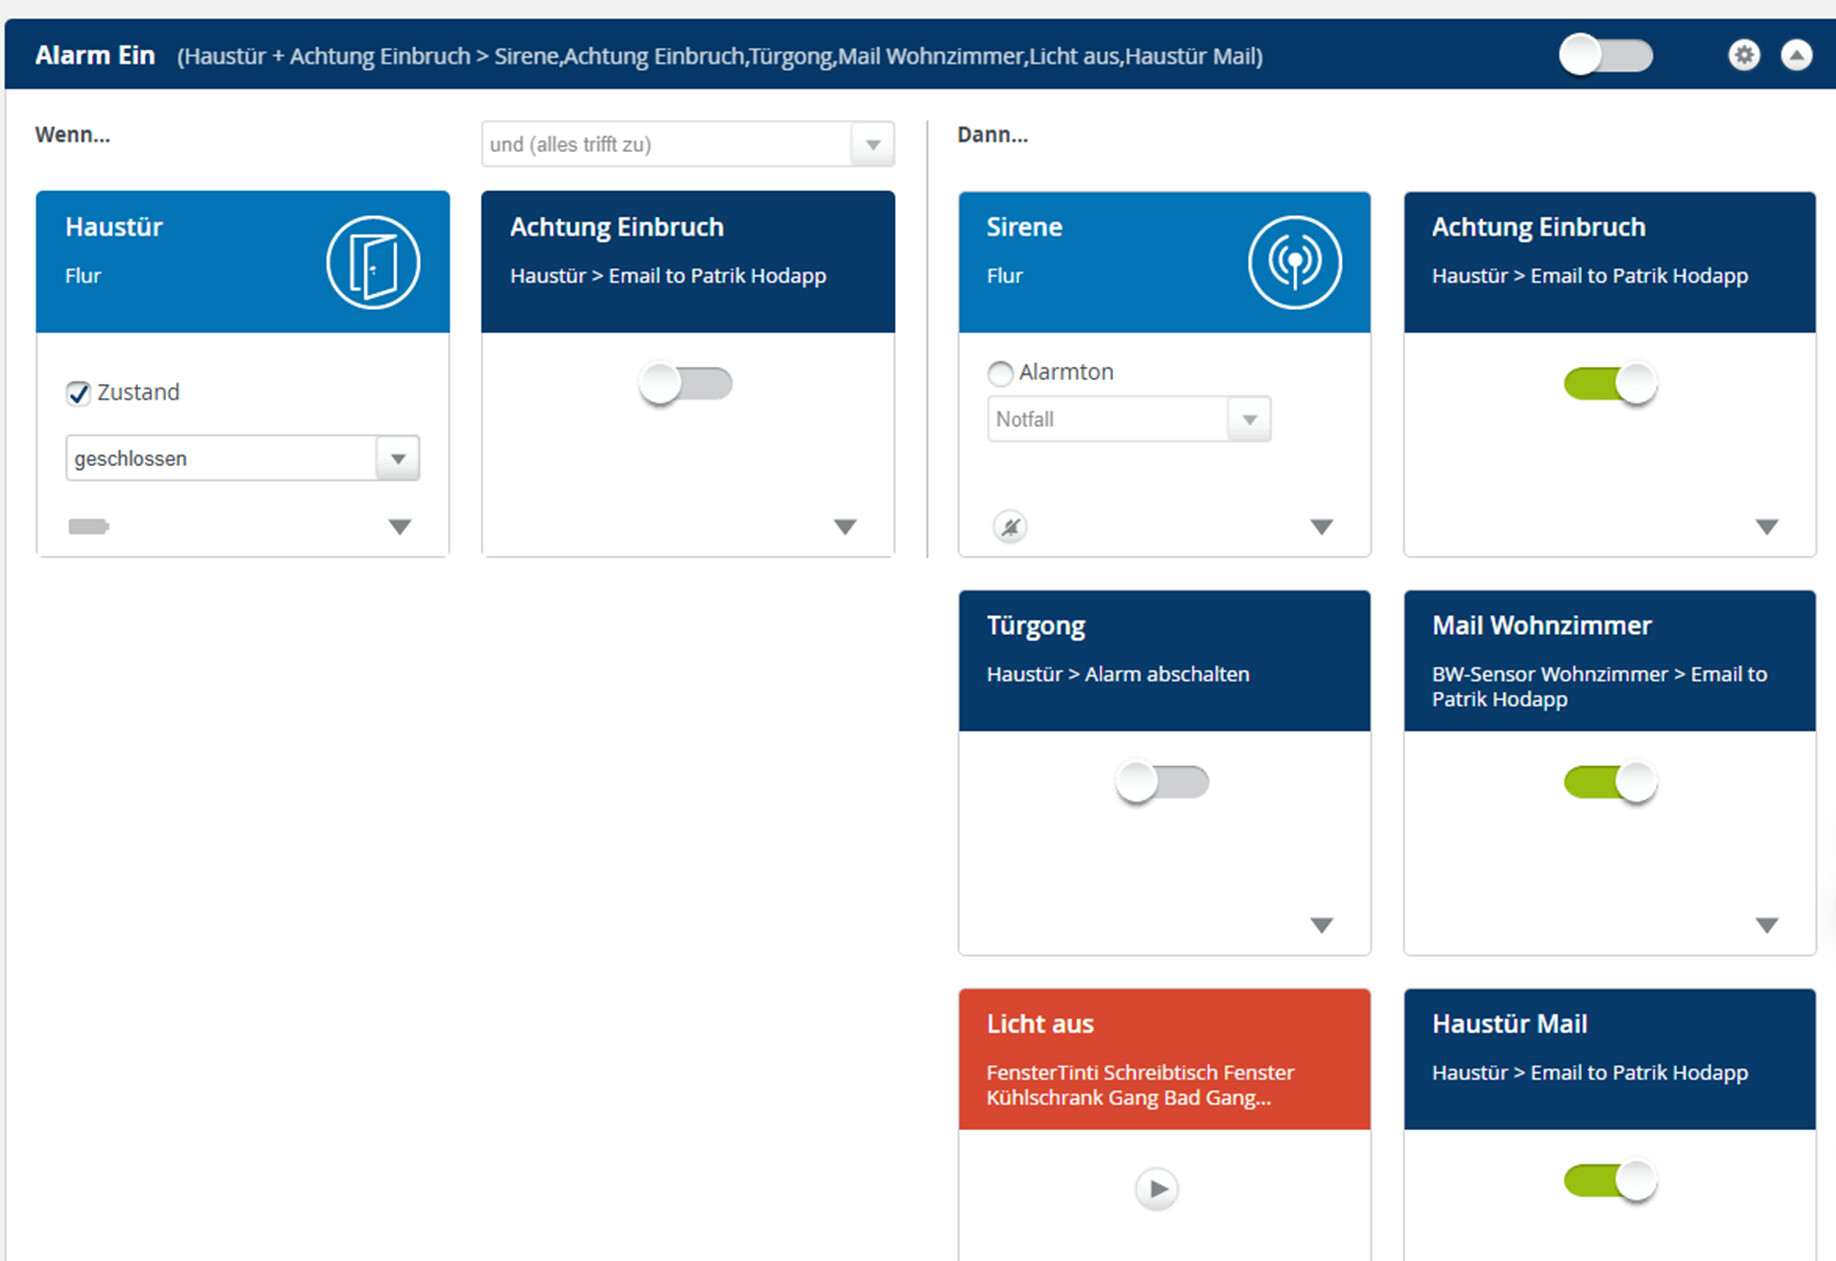This screenshot has height=1261, width=1836.
Task: Expand the Haustür card details arrow
Action: [400, 527]
